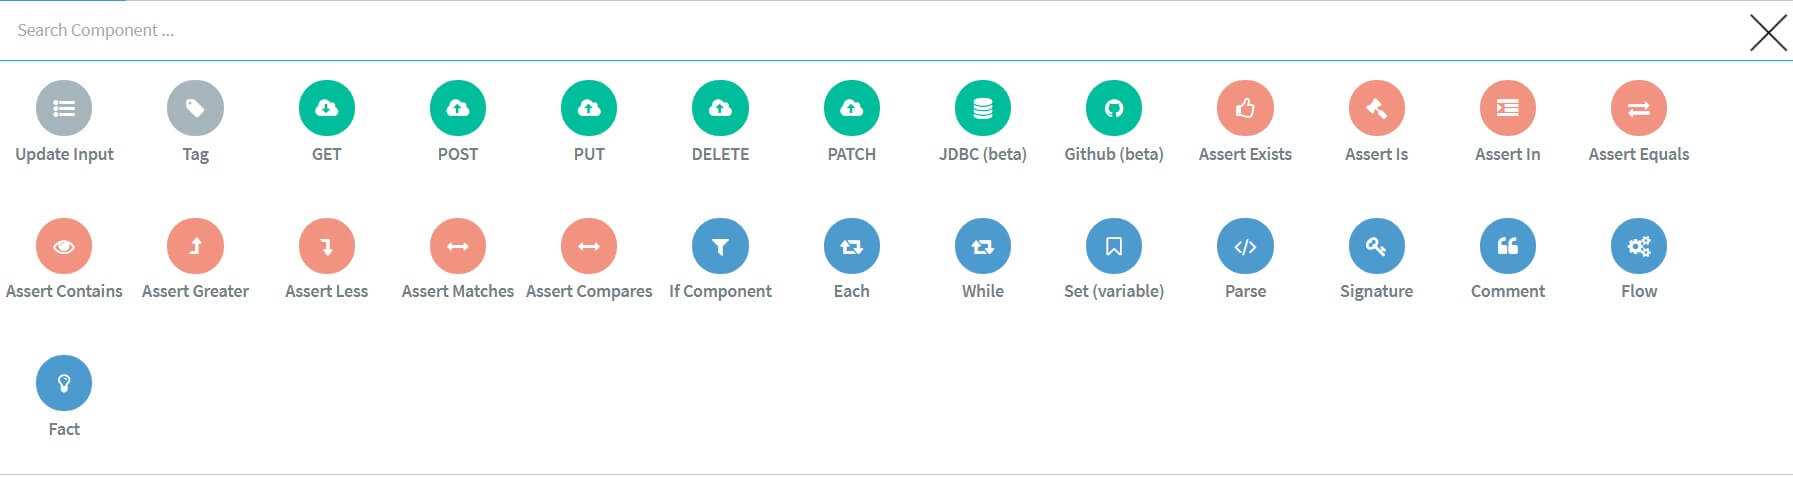Select the While loop component
The height and width of the screenshot is (478, 1793).
tap(983, 246)
